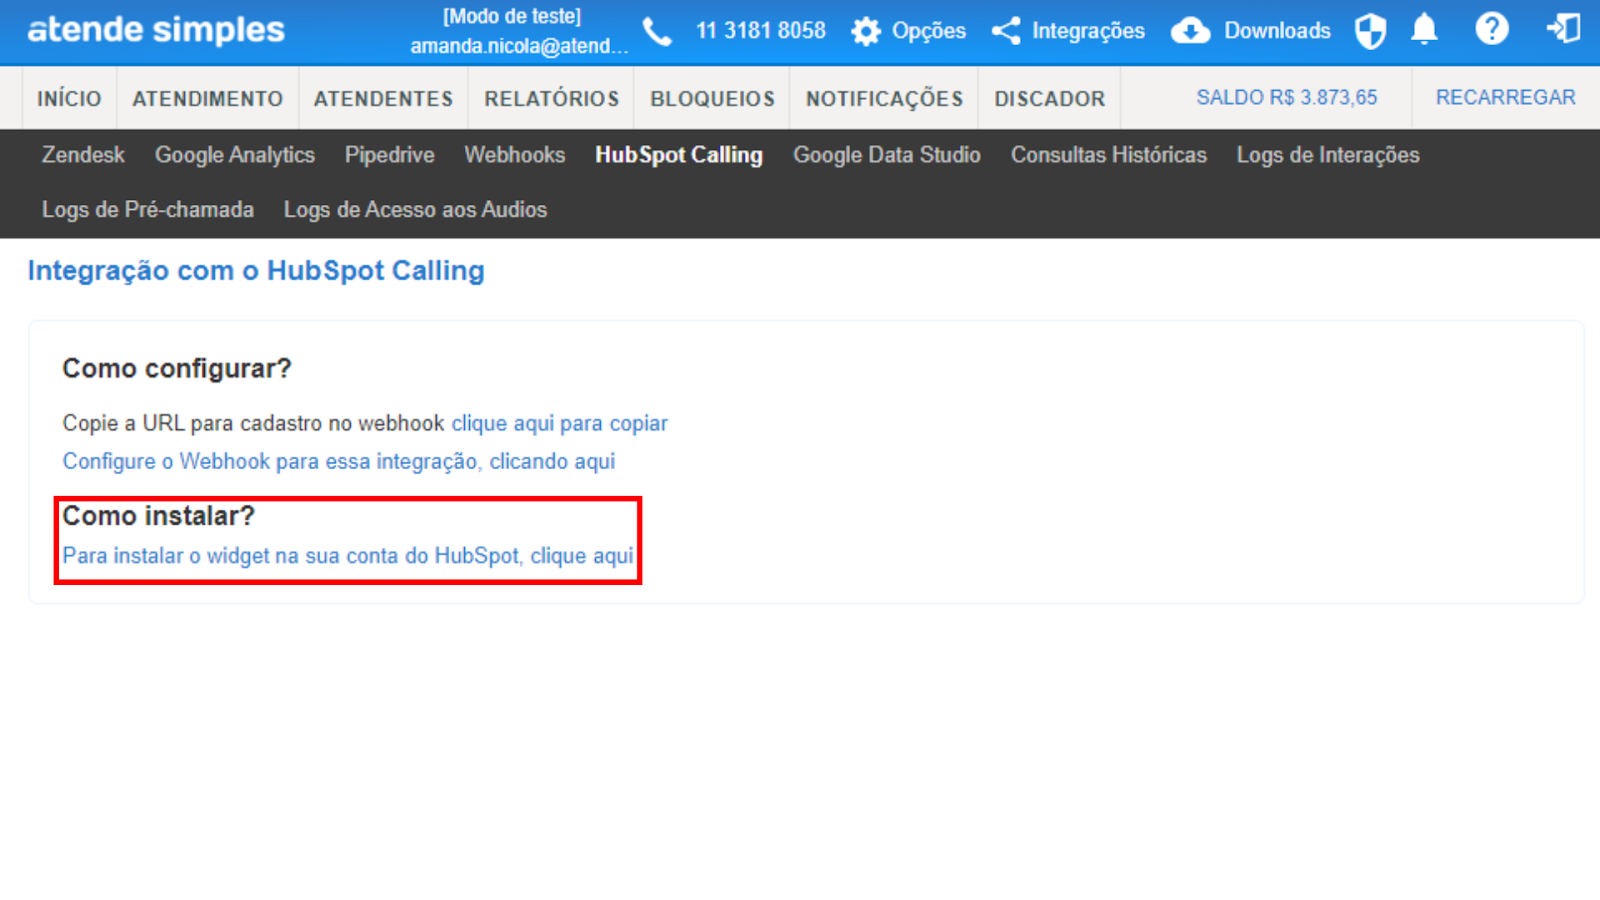Open the Google Analytics submenu item

235,155
